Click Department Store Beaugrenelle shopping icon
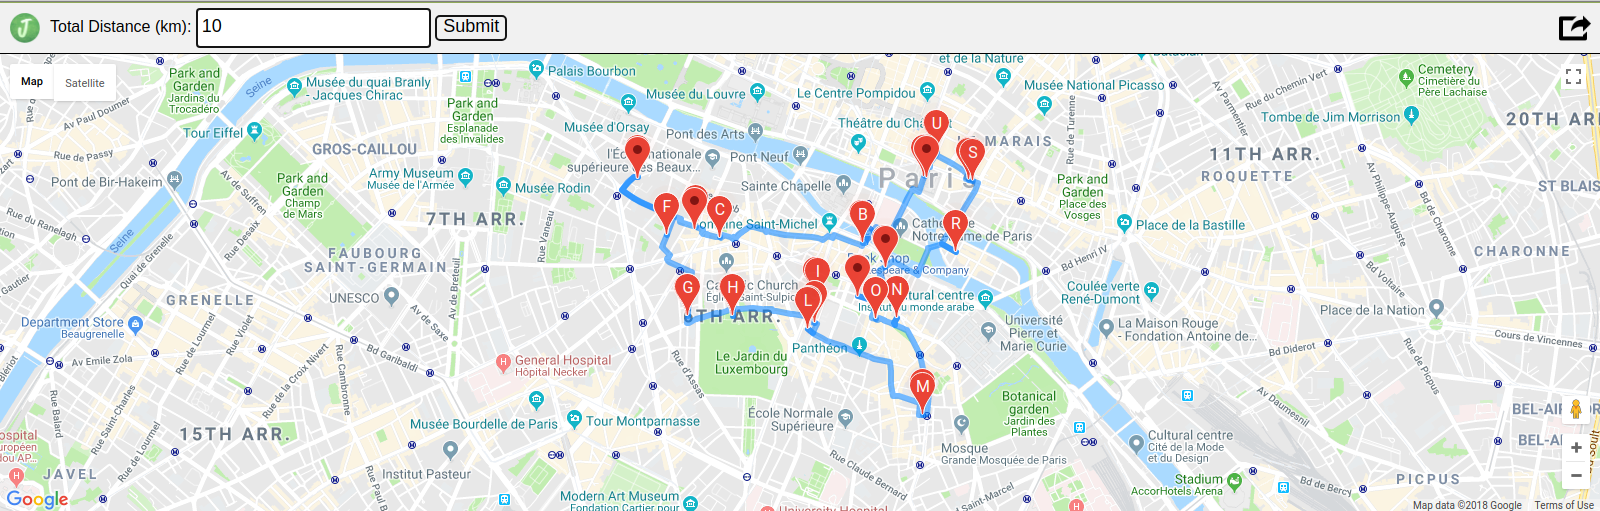Image resolution: width=1600 pixels, height=511 pixels. [136, 324]
